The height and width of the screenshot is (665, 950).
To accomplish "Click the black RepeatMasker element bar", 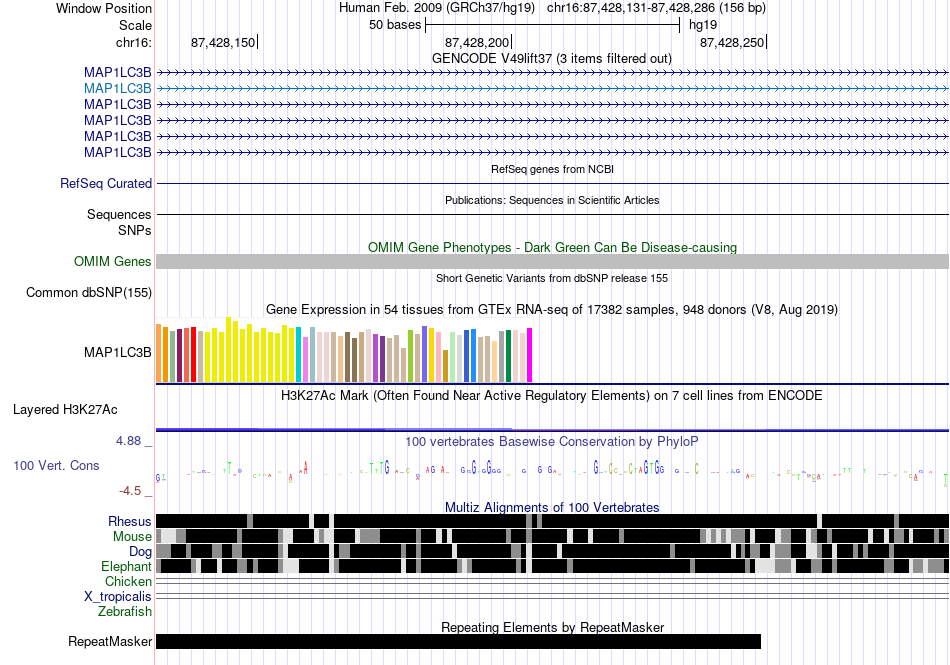I will tap(459, 641).
